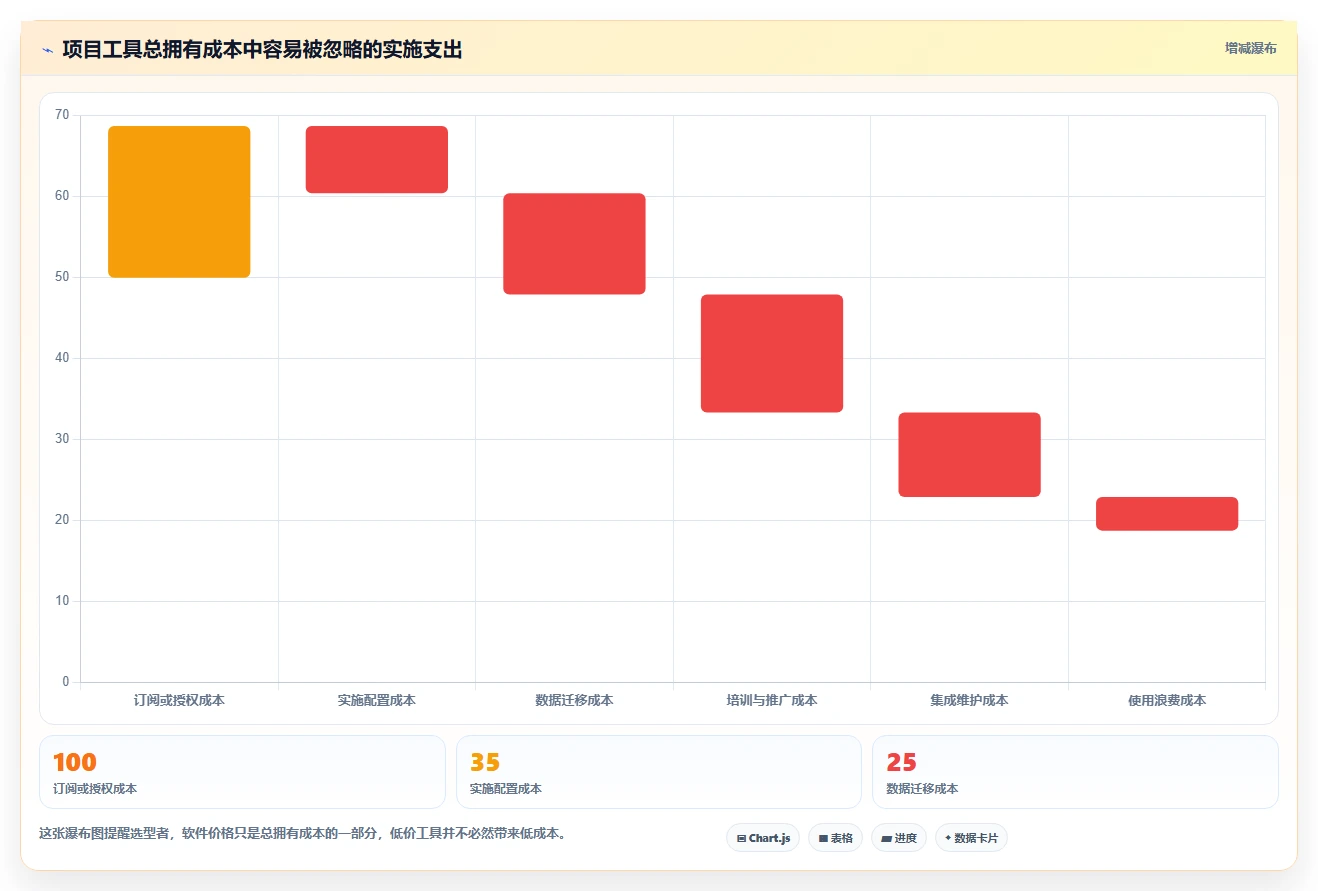This screenshot has width=1318, height=891.
Task: Click y-axis tick value 10
Action: [63, 601]
